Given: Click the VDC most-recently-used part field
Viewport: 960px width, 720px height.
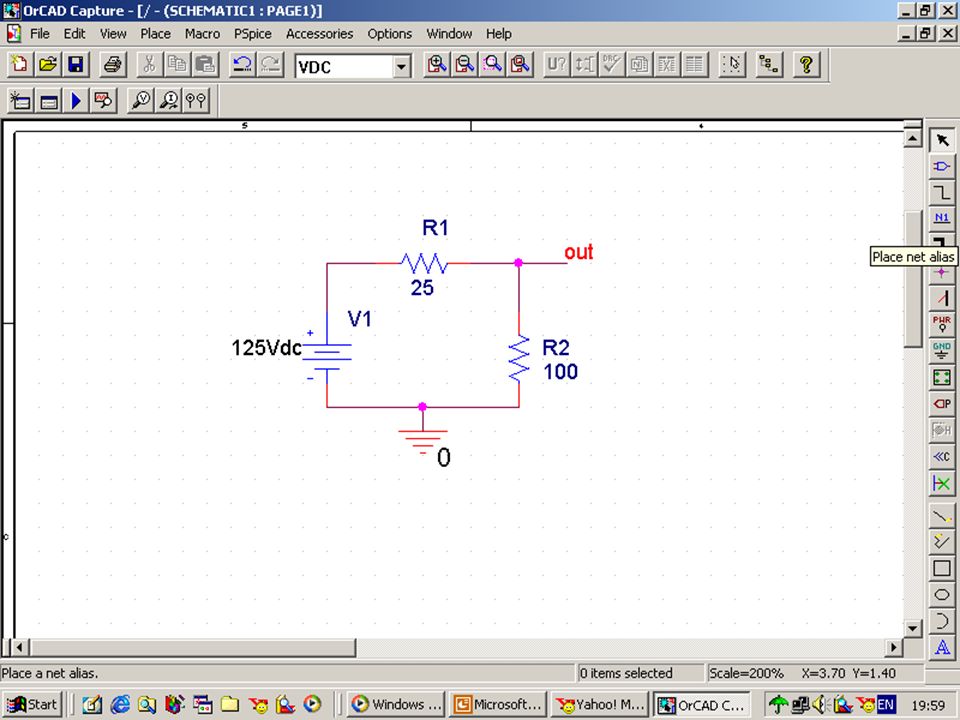Looking at the screenshot, I should pyautogui.click(x=344, y=66).
